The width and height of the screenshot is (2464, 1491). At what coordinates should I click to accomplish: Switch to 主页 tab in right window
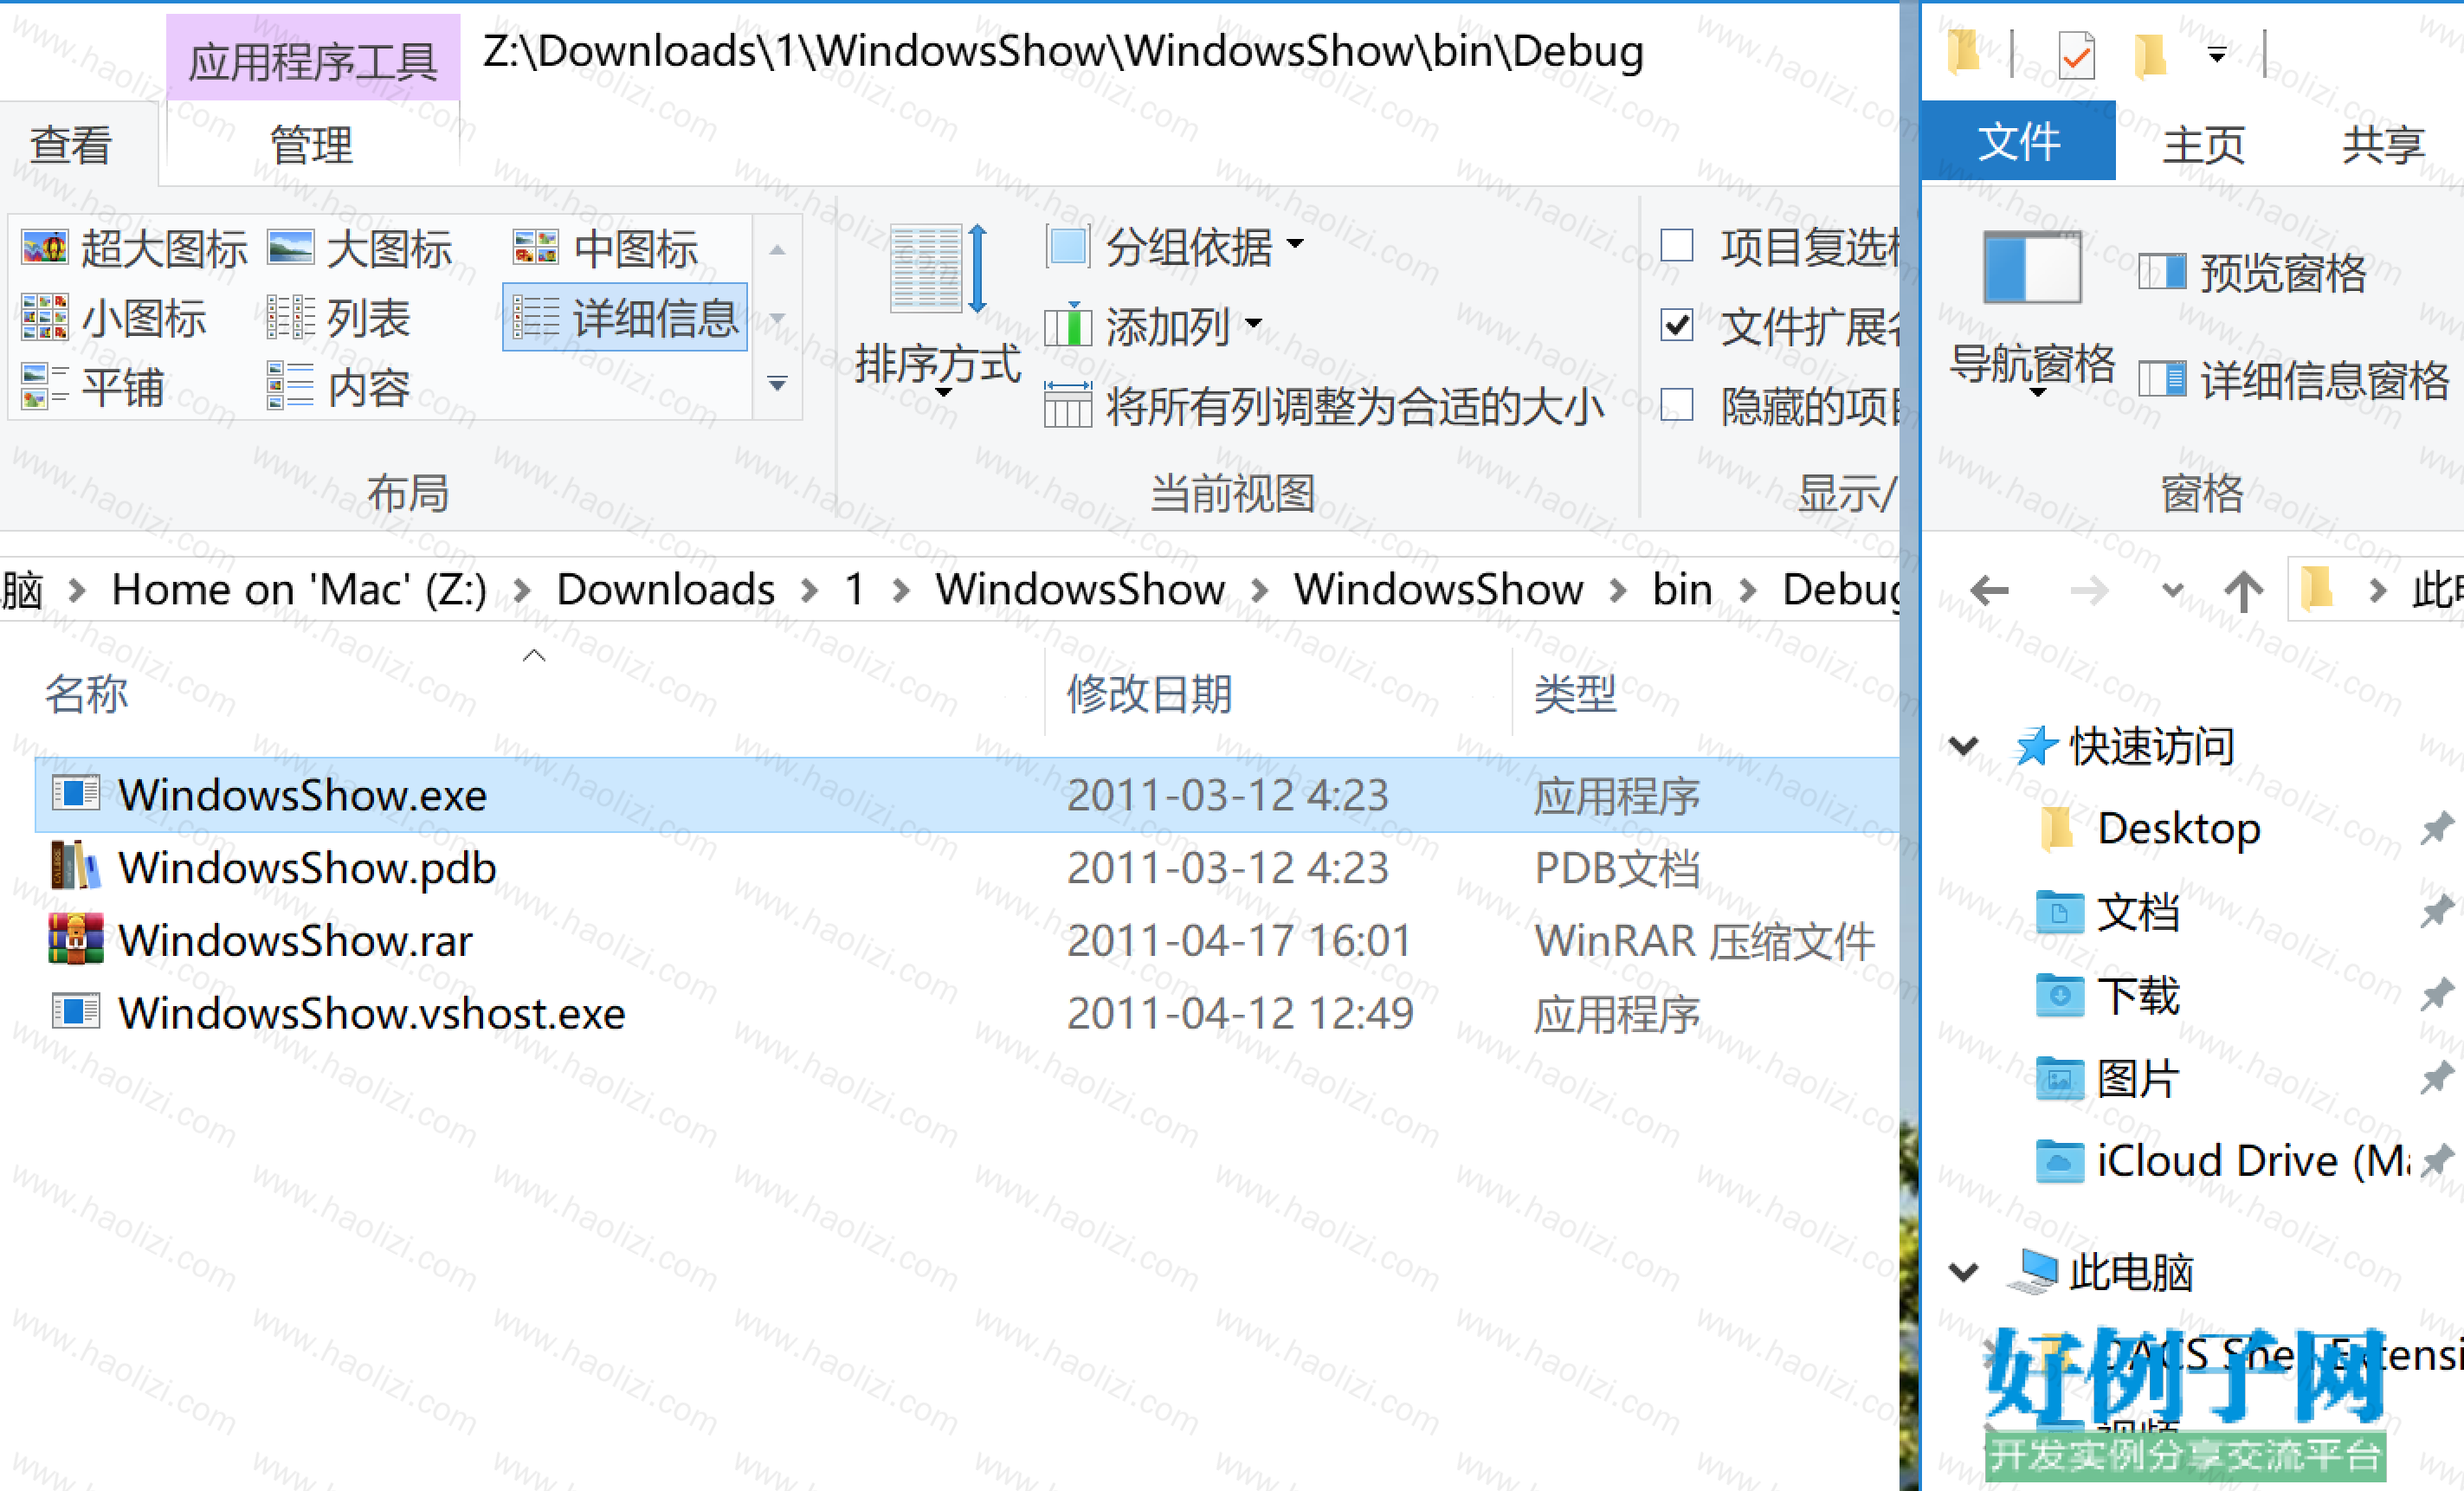[x=2204, y=145]
